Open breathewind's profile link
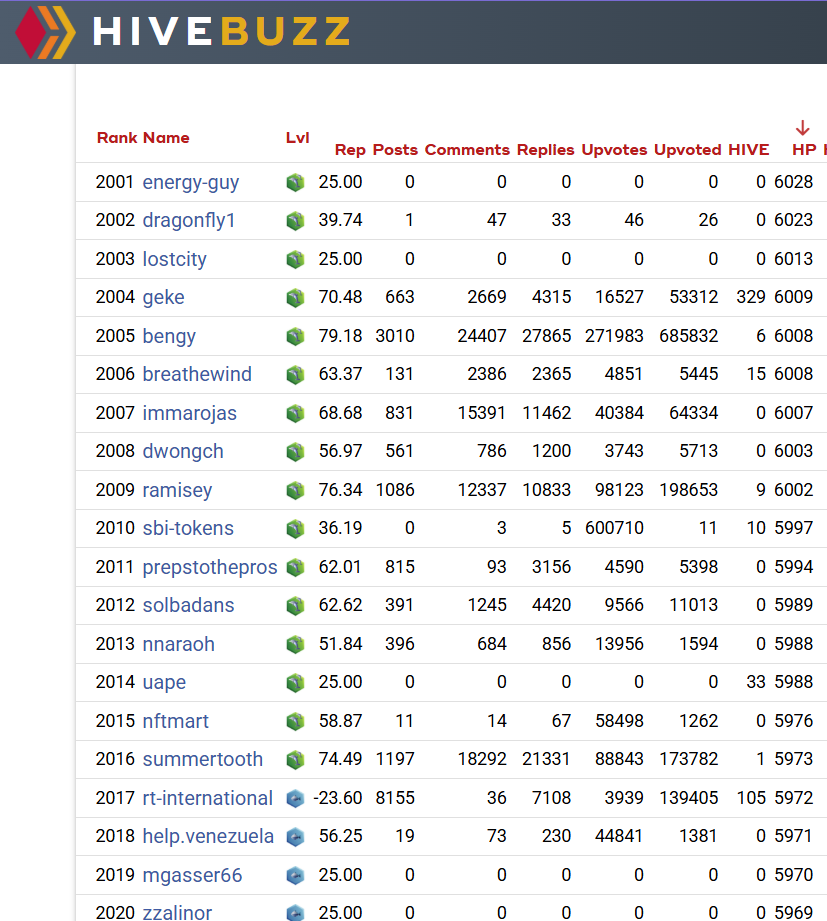 click(x=197, y=374)
